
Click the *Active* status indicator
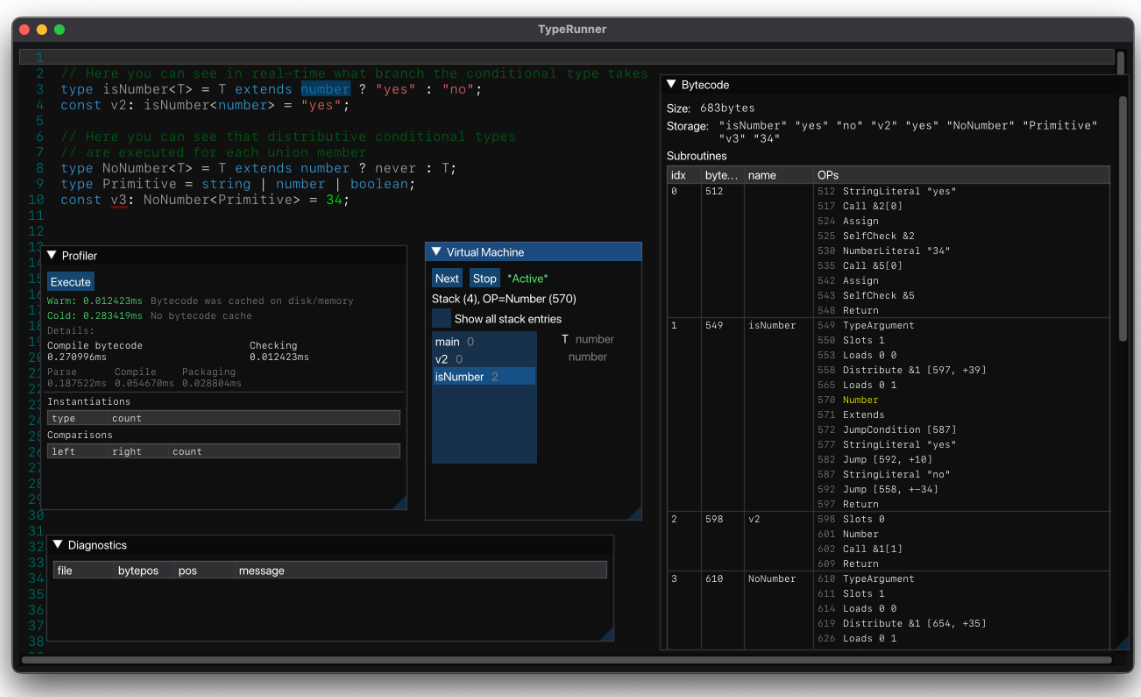527,277
